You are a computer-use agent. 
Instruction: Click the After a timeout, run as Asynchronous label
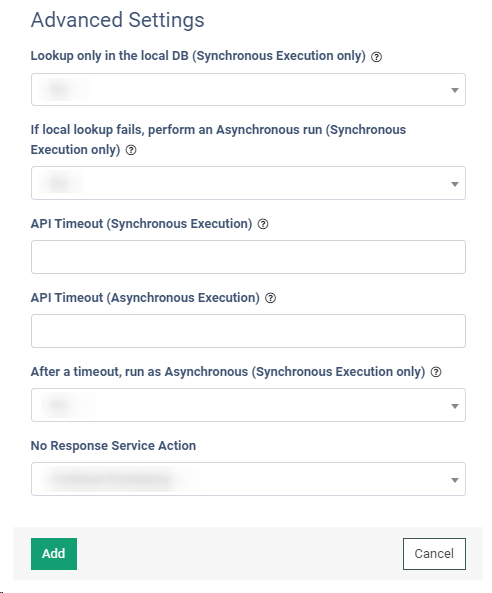tap(228, 372)
